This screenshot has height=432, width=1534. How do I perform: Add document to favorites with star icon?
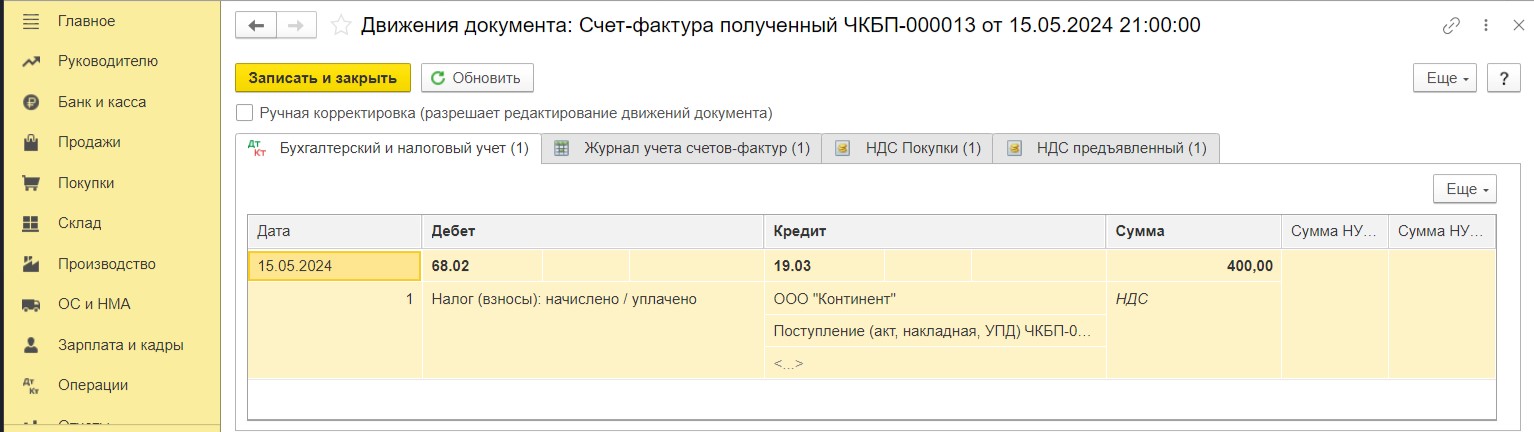(341, 26)
